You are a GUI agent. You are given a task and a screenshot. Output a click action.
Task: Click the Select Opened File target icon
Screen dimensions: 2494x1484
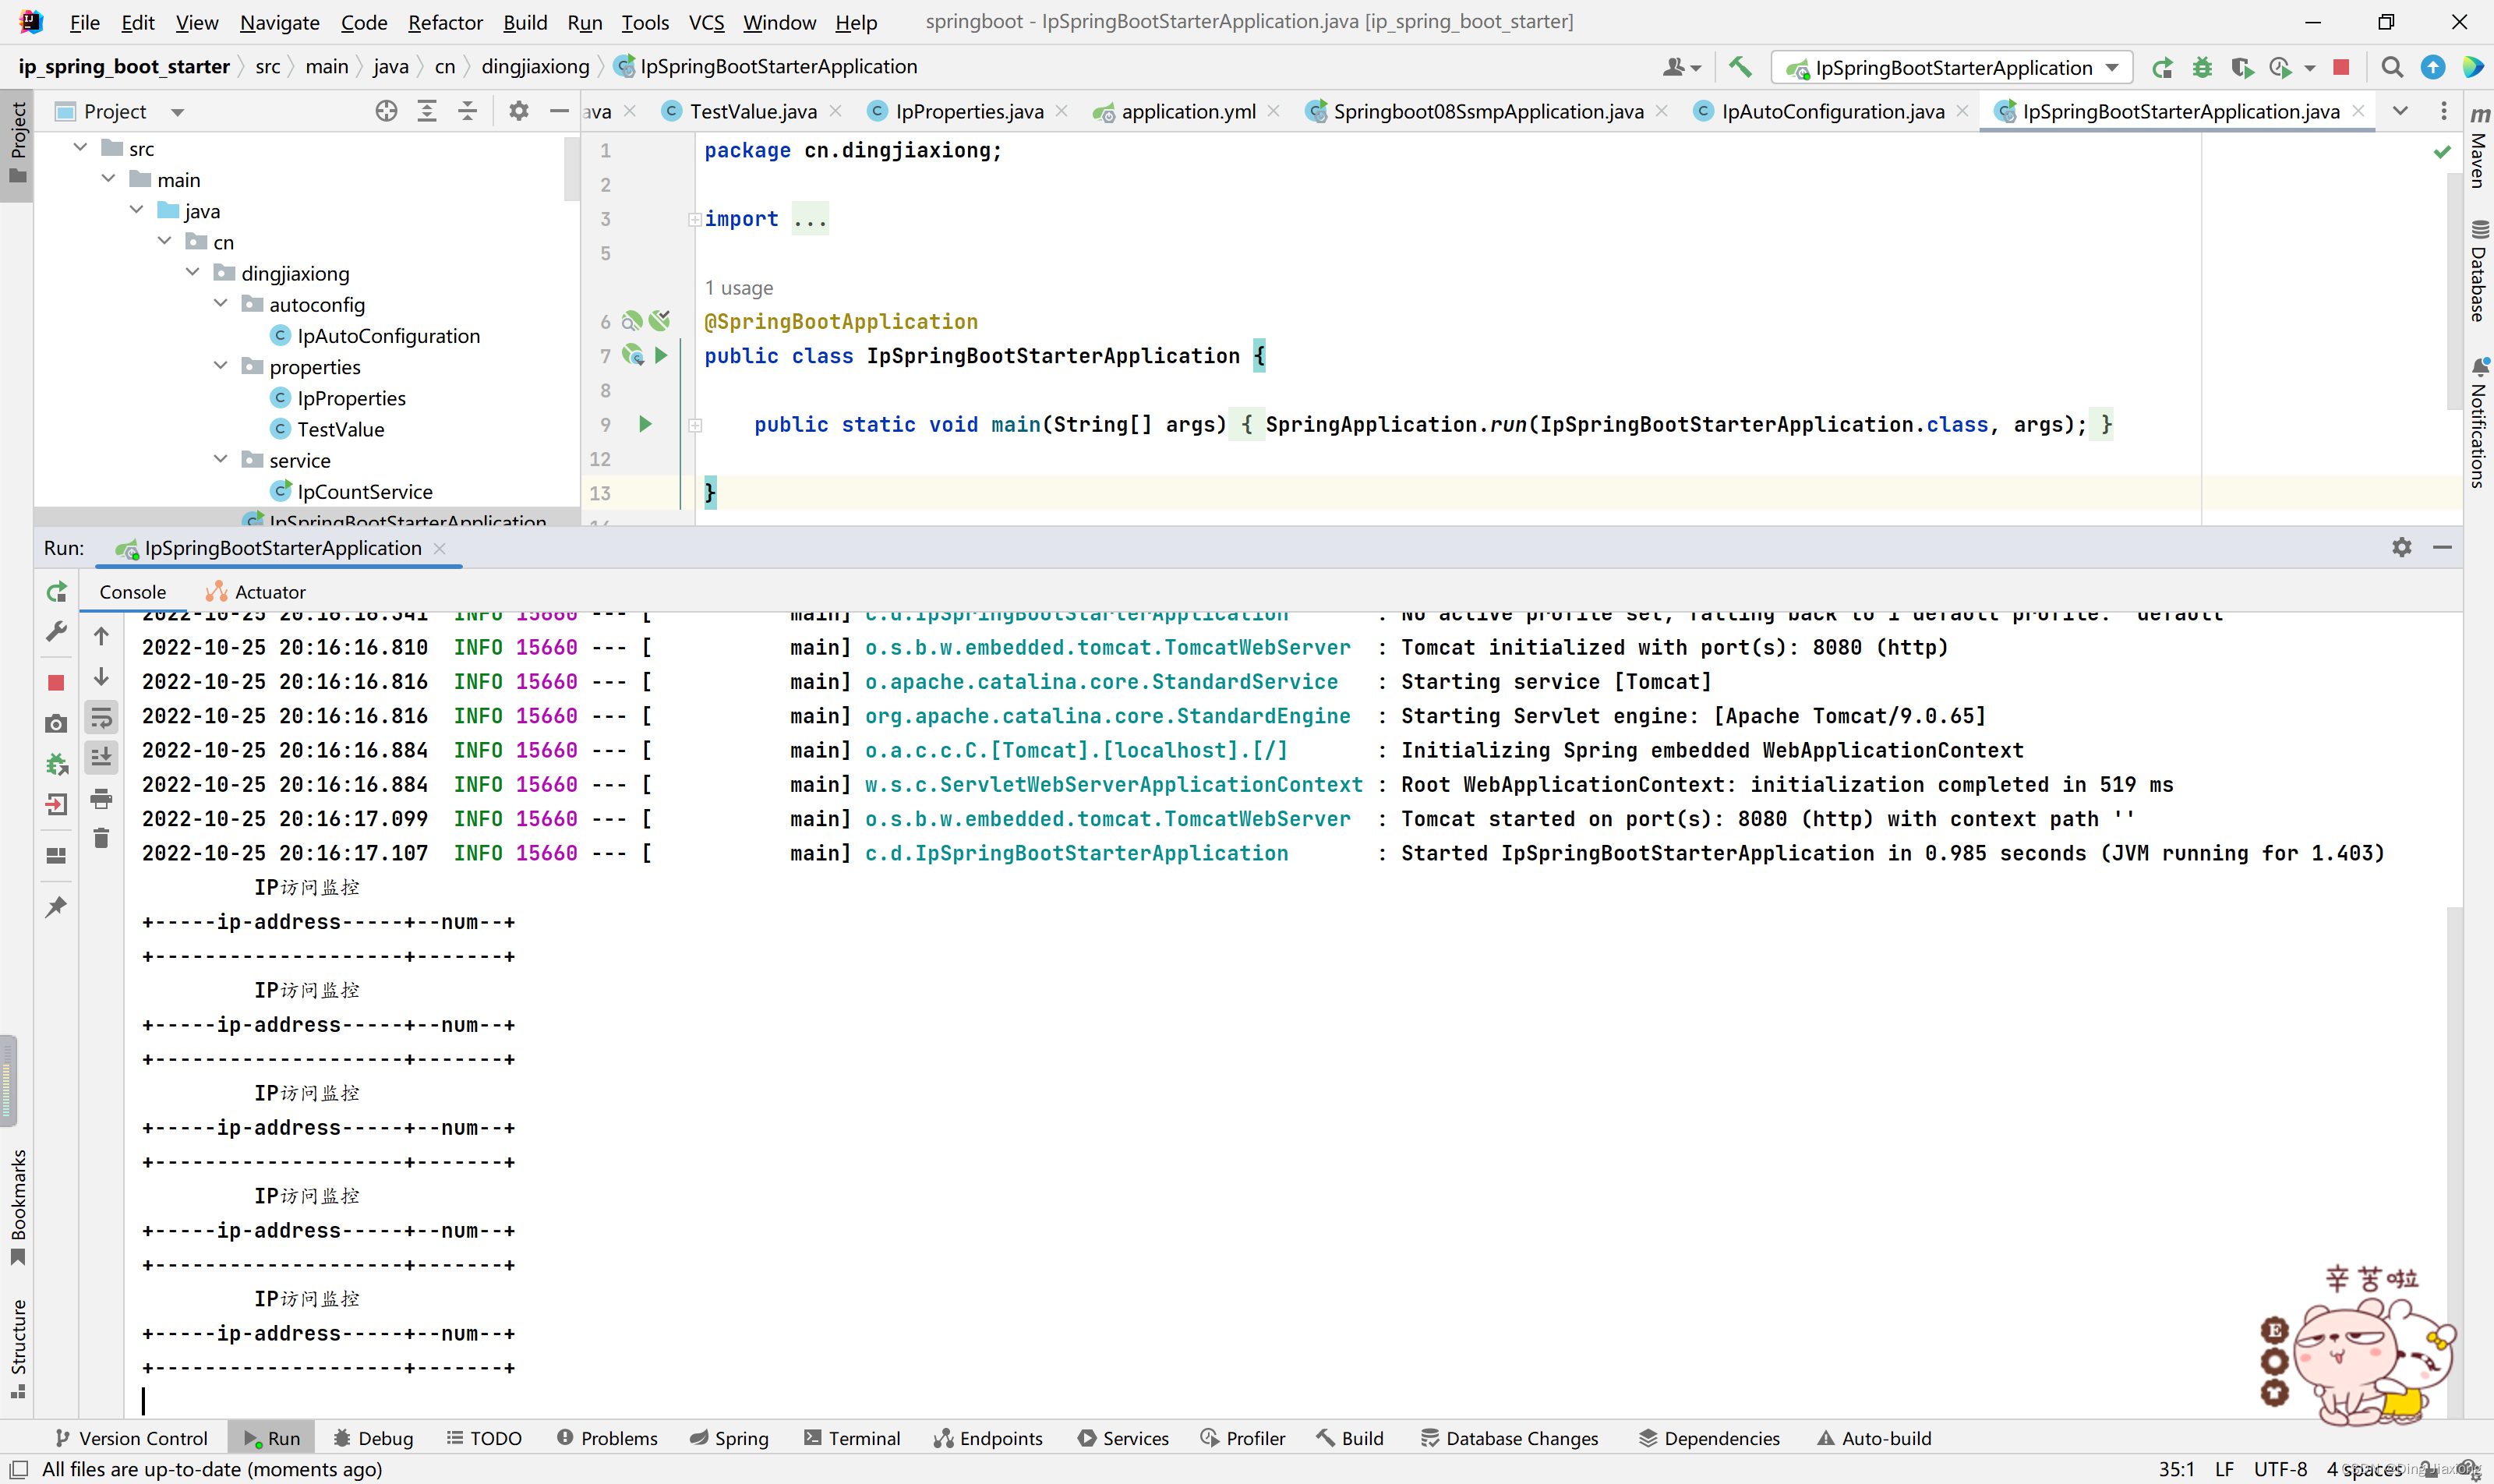click(x=386, y=111)
